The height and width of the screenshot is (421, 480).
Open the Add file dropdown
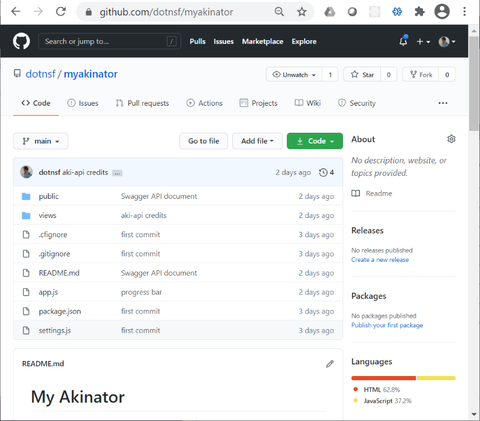click(257, 141)
